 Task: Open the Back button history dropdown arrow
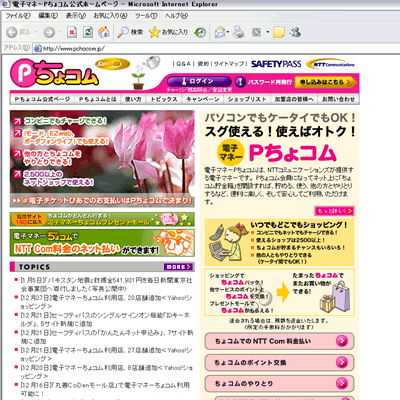point(36,32)
